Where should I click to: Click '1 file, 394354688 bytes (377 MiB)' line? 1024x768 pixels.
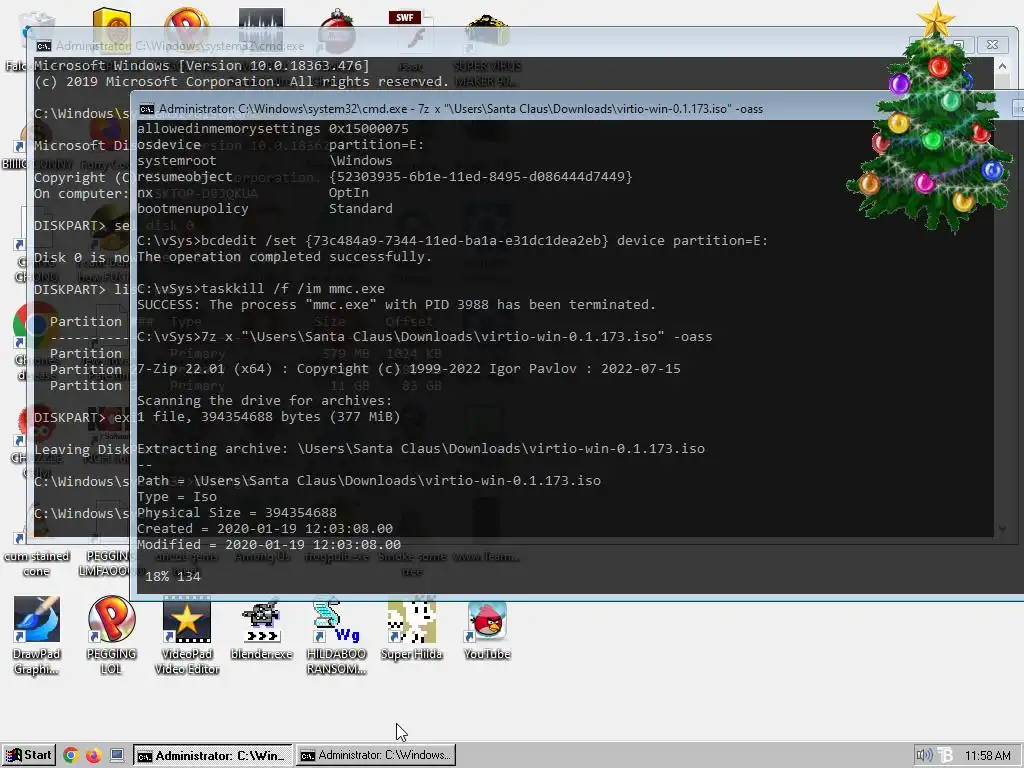[268, 417]
